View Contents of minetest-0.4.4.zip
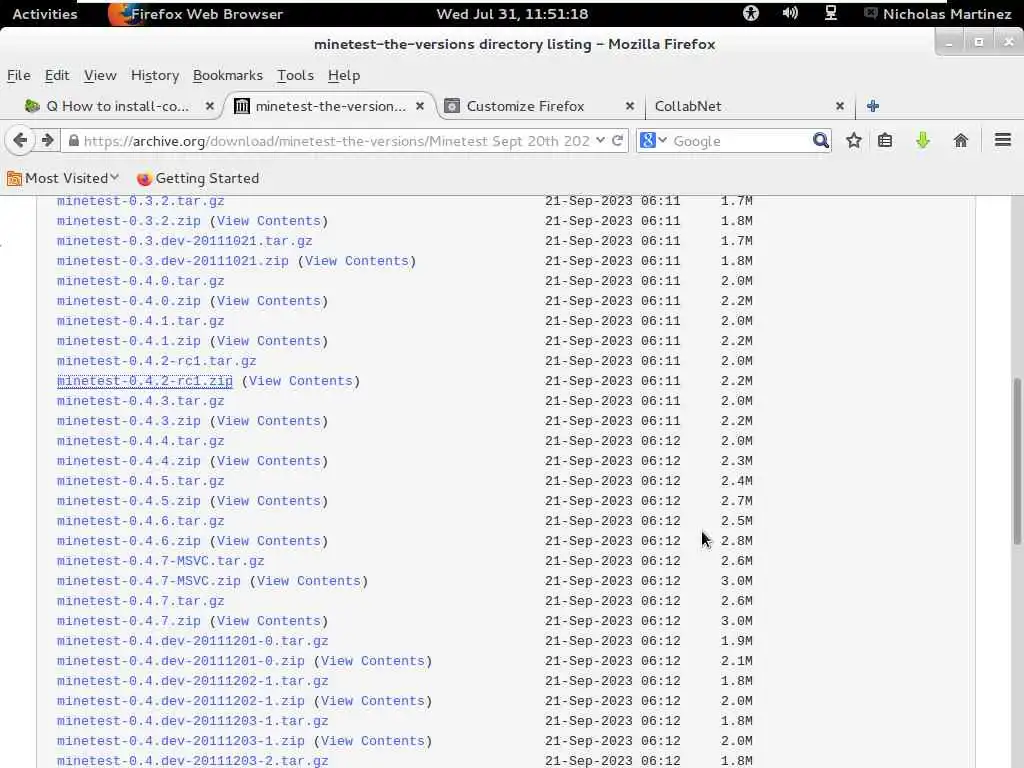 click(x=268, y=461)
